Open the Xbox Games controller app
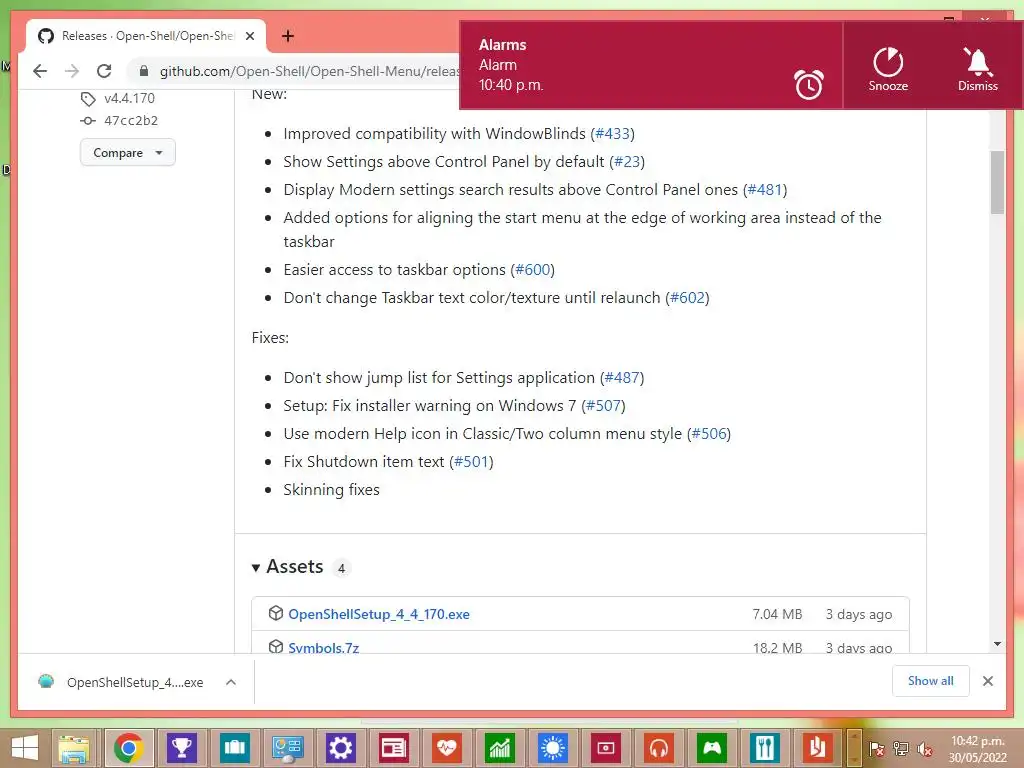1024x768 pixels. tap(711, 748)
